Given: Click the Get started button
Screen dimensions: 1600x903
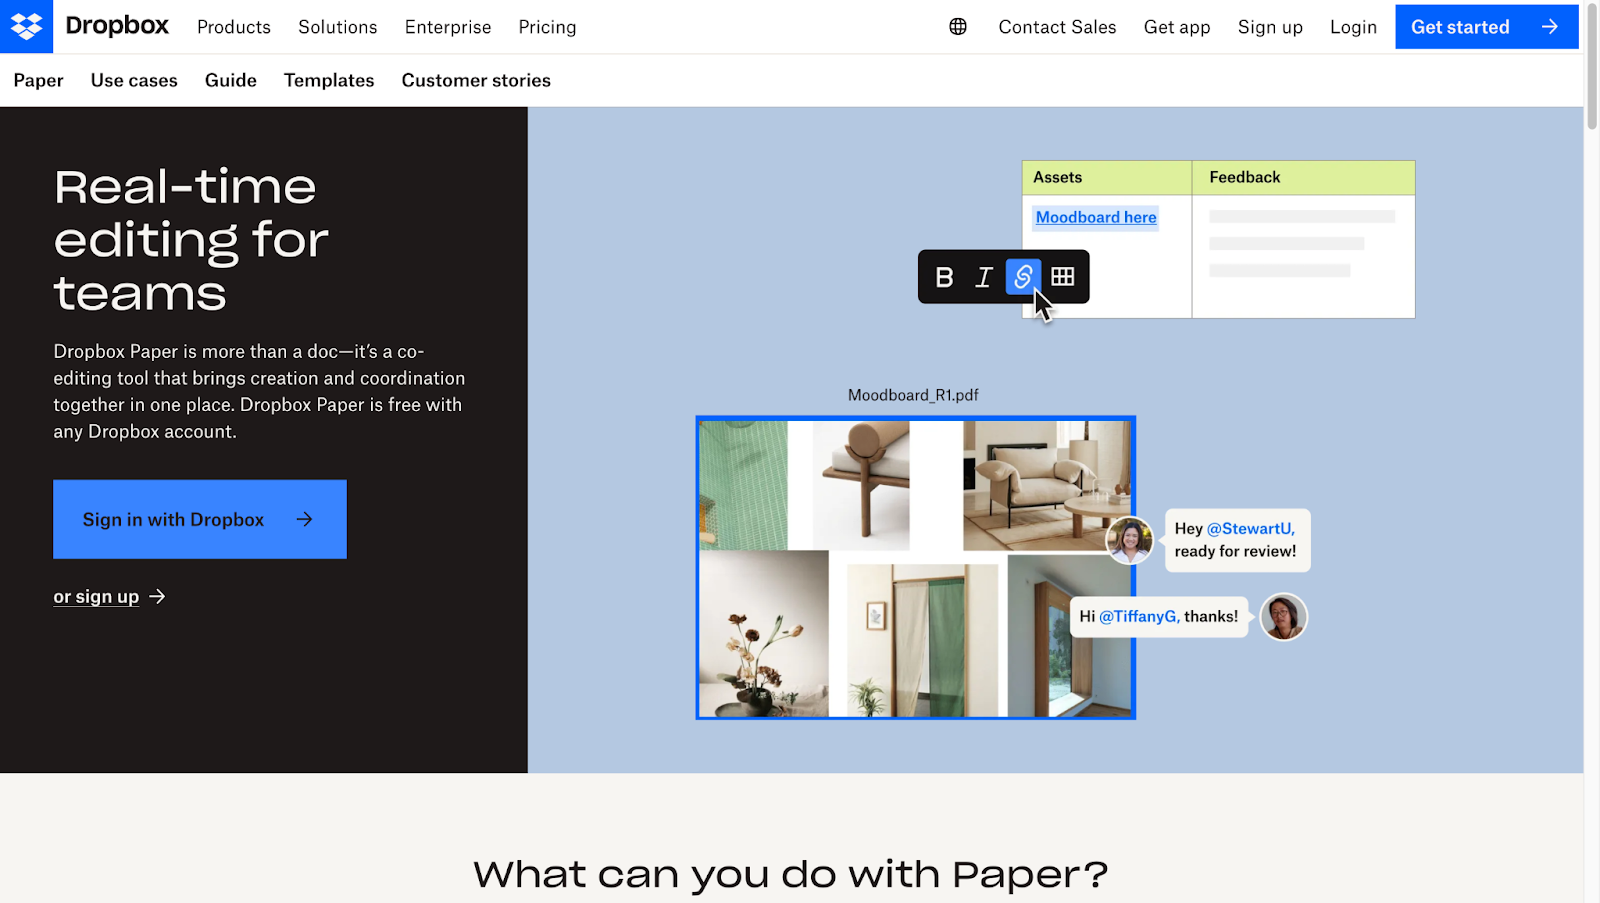Looking at the screenshot, I should [1487, 27].
